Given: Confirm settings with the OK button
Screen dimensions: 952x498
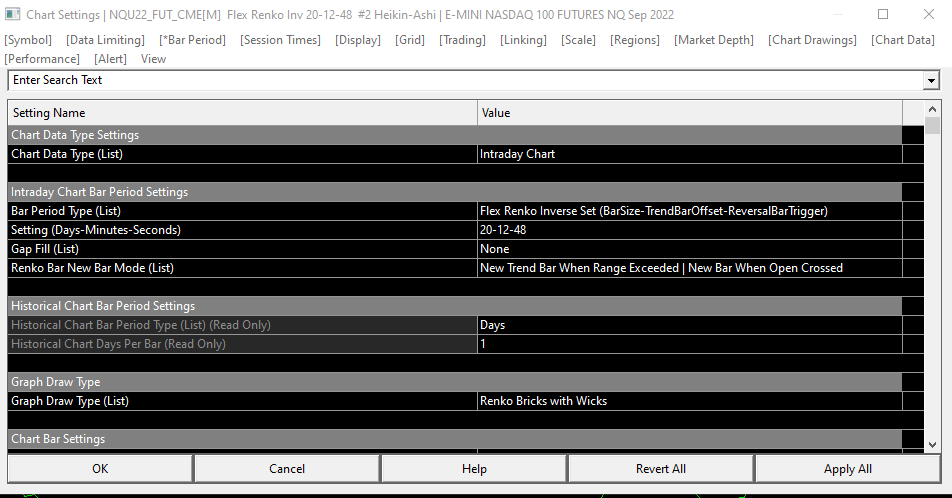Looking at the screenshot, I should click(100, 469).
